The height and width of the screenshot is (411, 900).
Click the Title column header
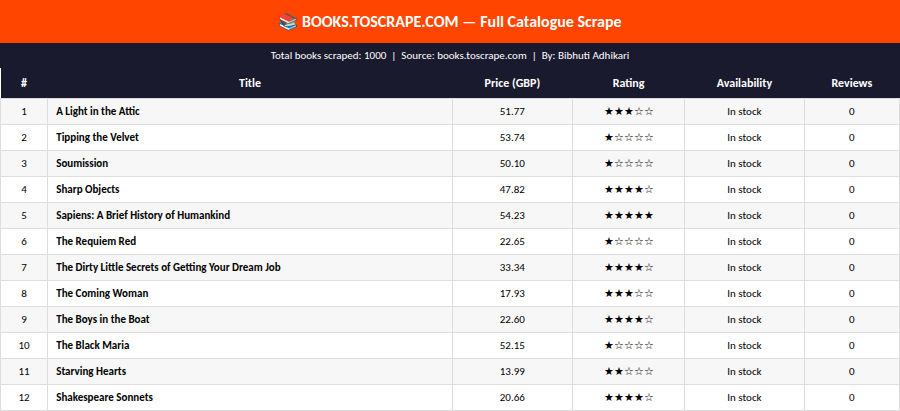250,83
